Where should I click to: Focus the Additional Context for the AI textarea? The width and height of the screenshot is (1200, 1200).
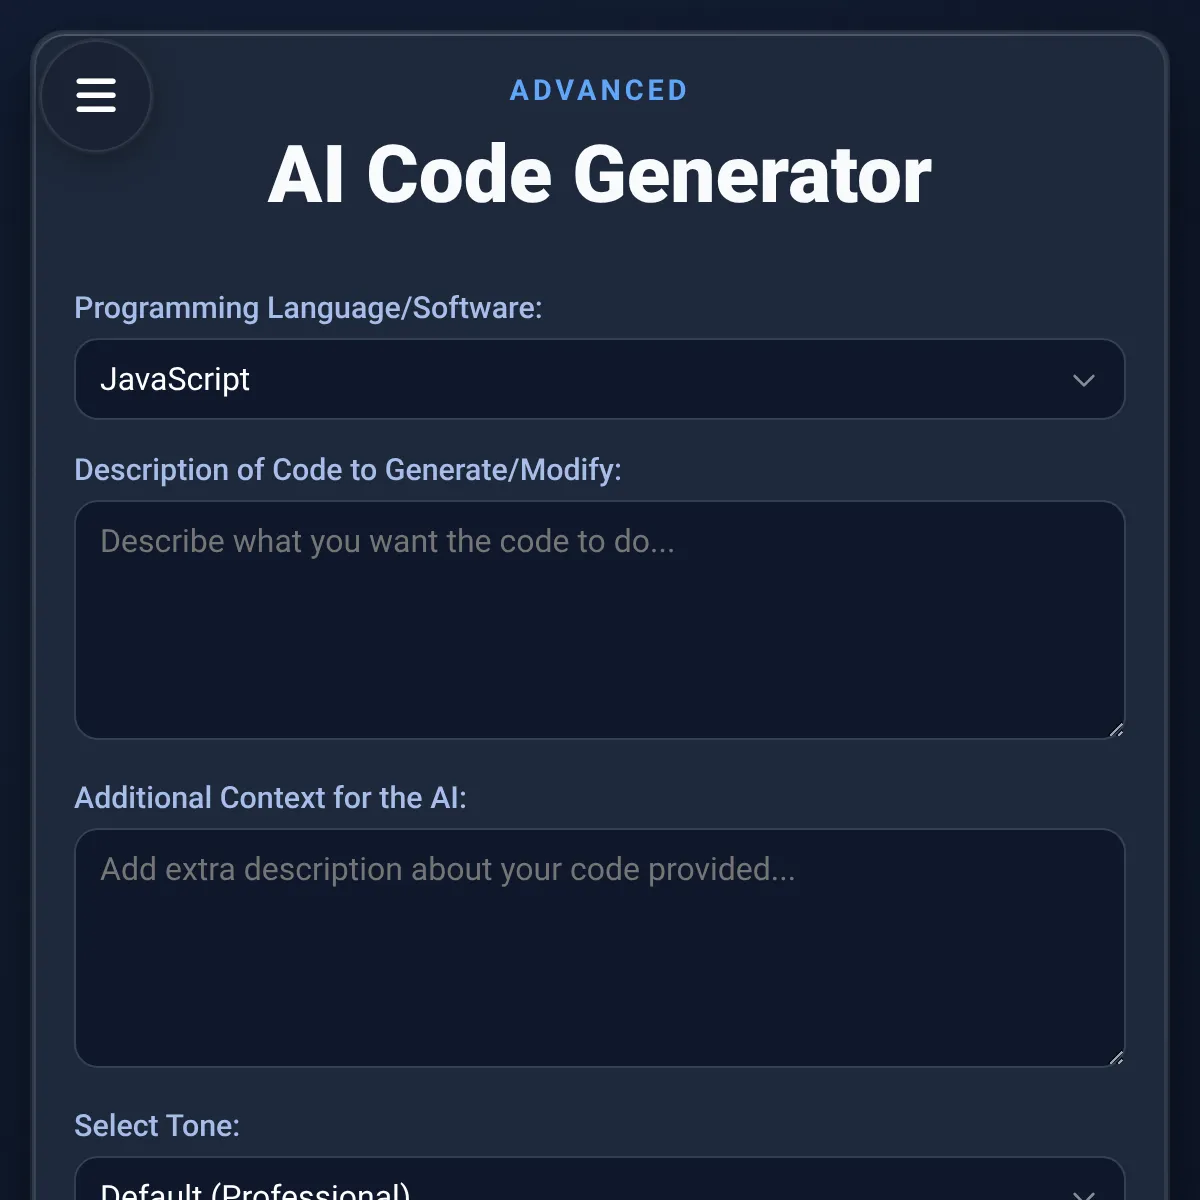(600, 948)
